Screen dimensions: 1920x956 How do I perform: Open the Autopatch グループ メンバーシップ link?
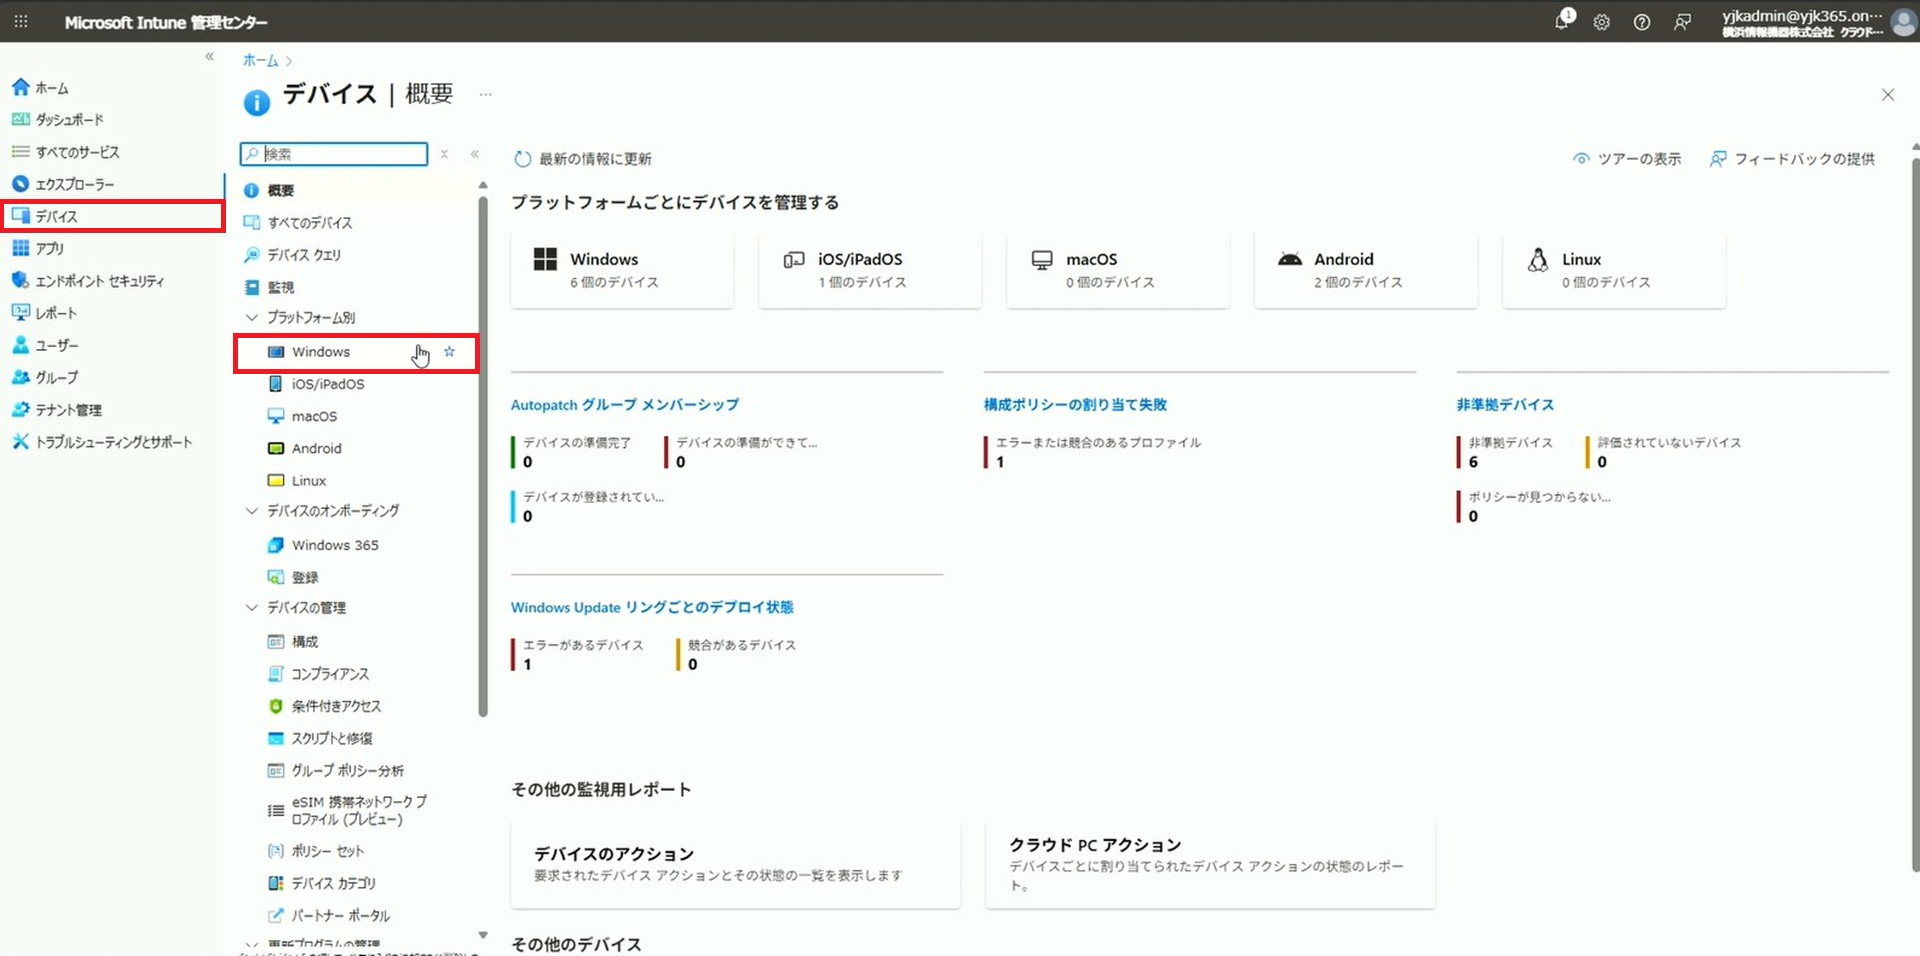(x=625, y=405)
